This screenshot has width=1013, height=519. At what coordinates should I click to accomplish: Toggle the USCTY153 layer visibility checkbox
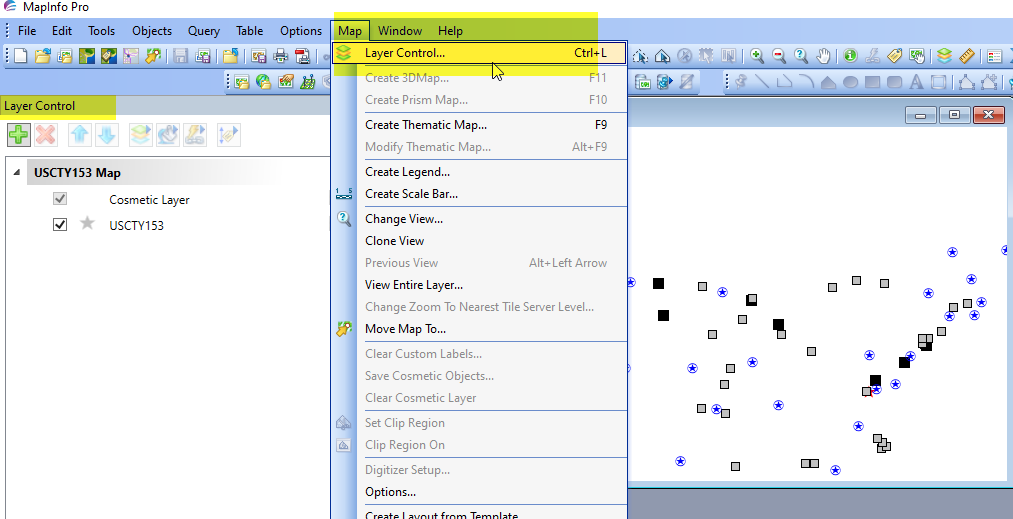(60, 225)
